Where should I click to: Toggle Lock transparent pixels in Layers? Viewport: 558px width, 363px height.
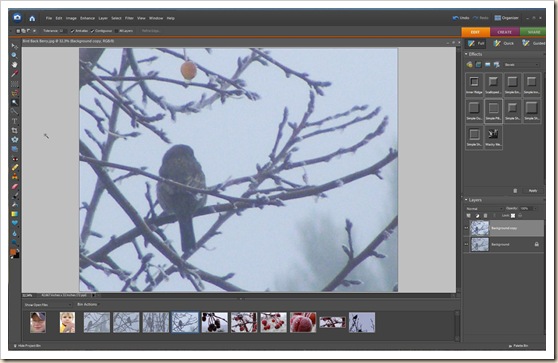(513, 216)
